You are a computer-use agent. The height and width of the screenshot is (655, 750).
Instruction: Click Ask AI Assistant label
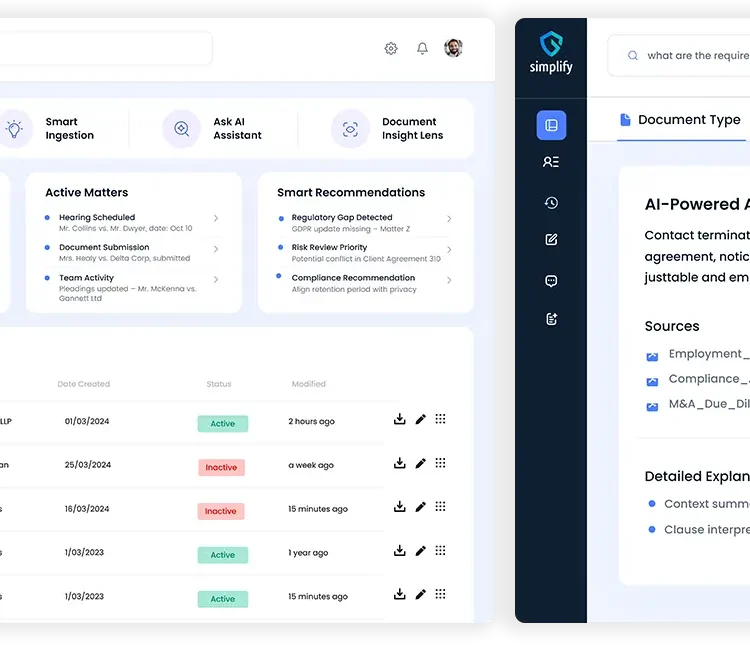click(237, 129)
